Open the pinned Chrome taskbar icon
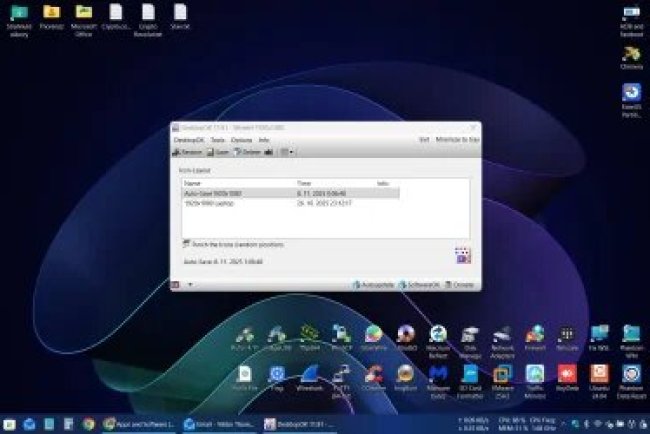 pyautogui.click(x=88, y=424)
